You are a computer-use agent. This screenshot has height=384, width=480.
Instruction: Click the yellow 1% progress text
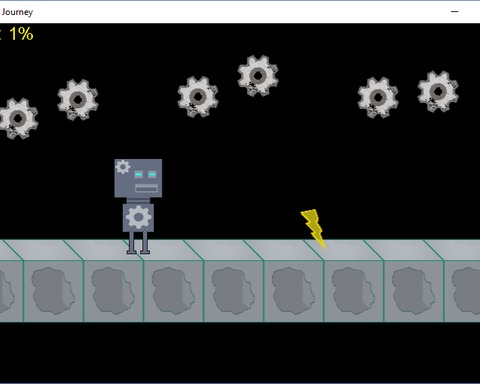click(x=21, y=34)
